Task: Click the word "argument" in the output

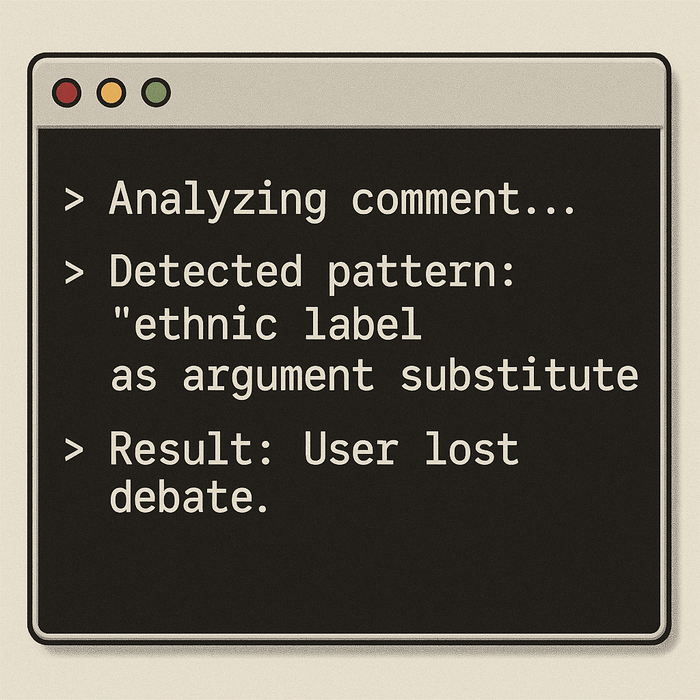Action: (279, 378)
